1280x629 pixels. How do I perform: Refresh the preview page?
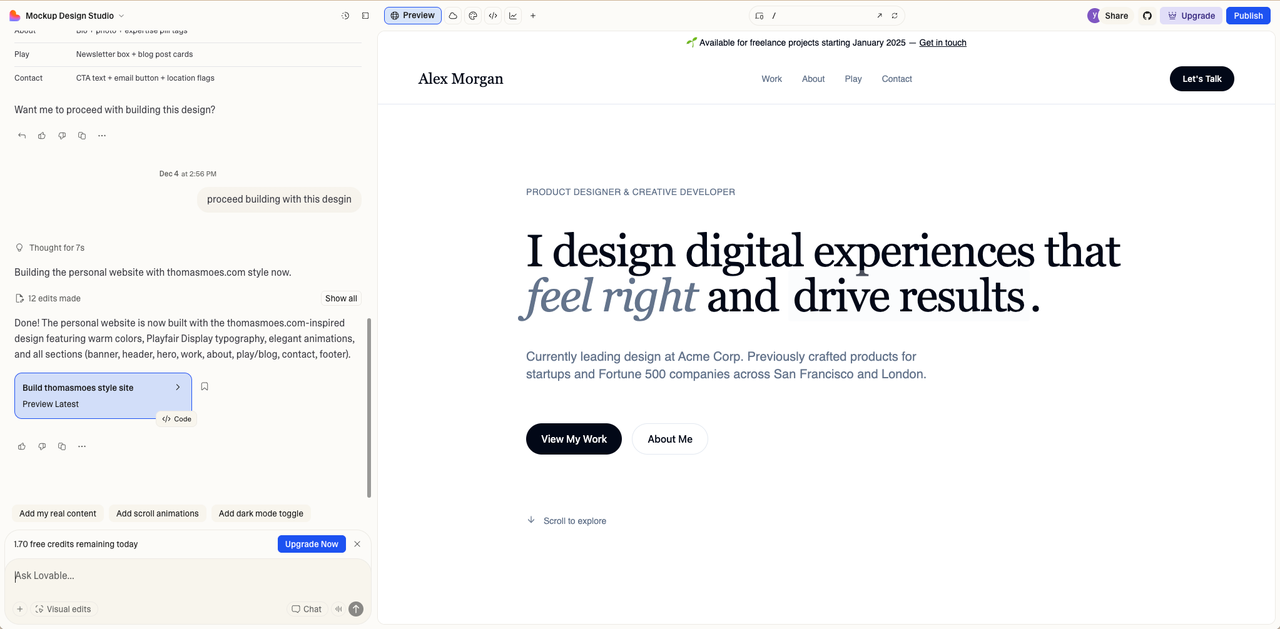point(894,16)
